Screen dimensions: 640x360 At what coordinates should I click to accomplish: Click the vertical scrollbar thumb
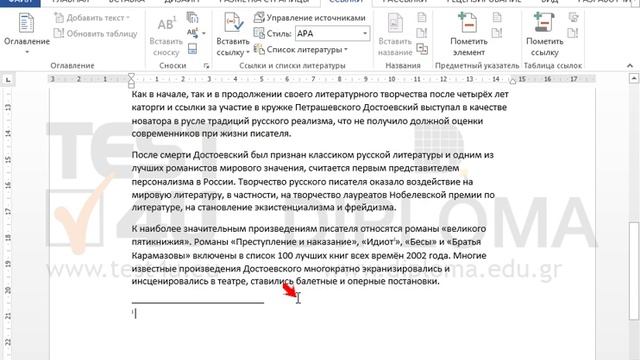[633, 271]
